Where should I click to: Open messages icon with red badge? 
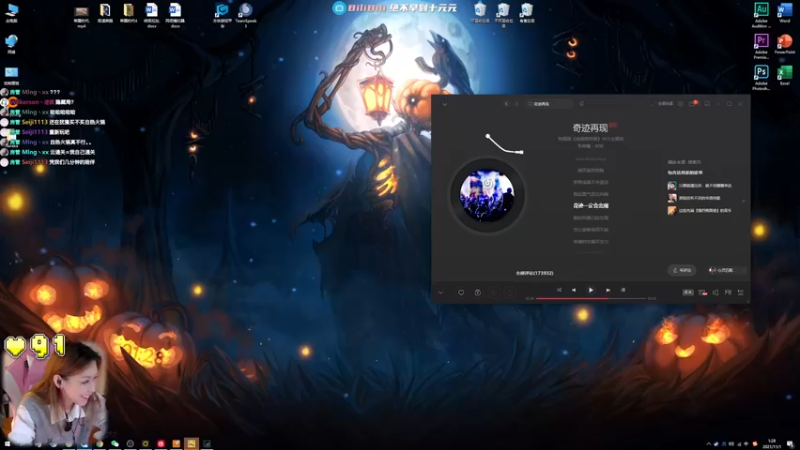692,103
